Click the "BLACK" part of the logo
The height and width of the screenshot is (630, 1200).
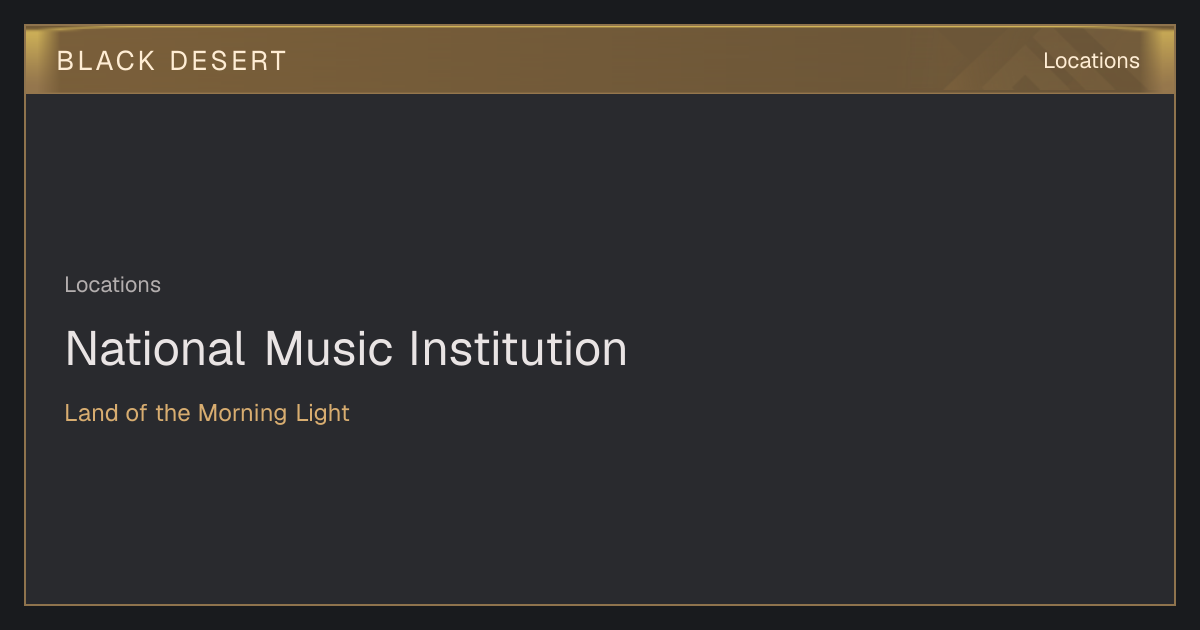click(x=106, y=61)
